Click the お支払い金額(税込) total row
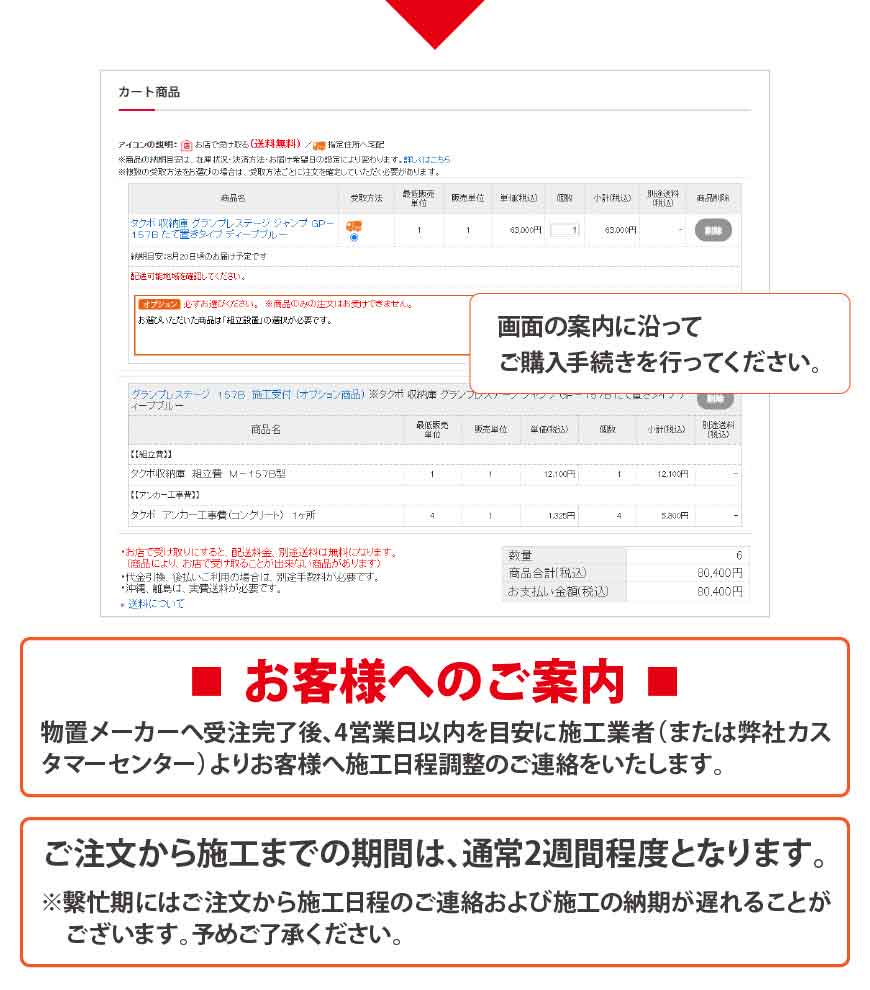The image size is (870, 990). coord(624,592)
